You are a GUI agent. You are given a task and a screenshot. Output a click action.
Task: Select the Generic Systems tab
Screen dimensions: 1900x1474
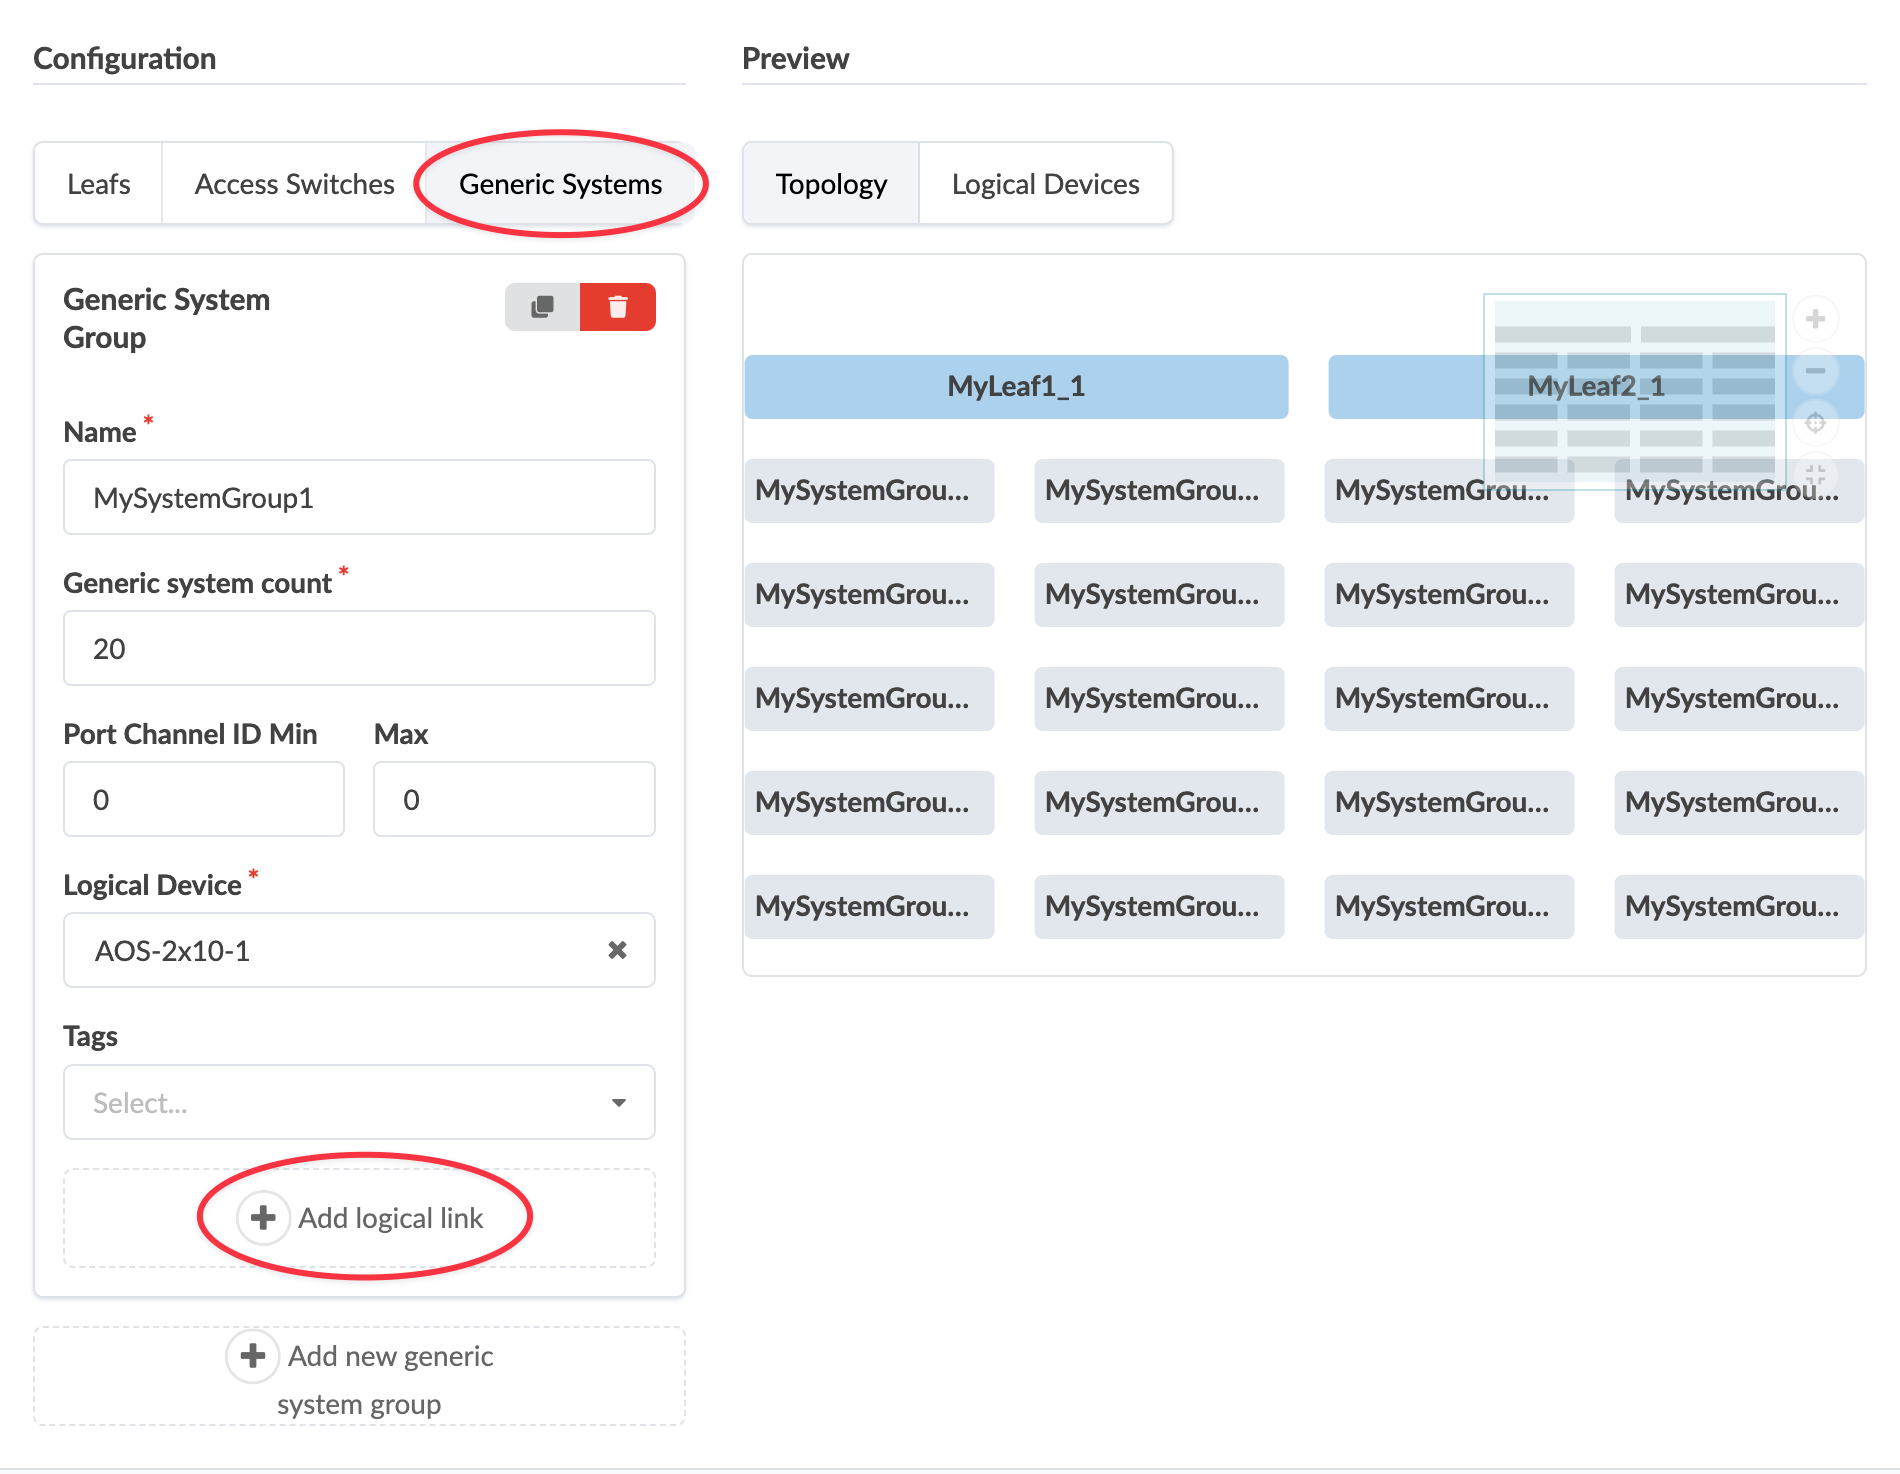pyautogui.click(x=560, y=184)
